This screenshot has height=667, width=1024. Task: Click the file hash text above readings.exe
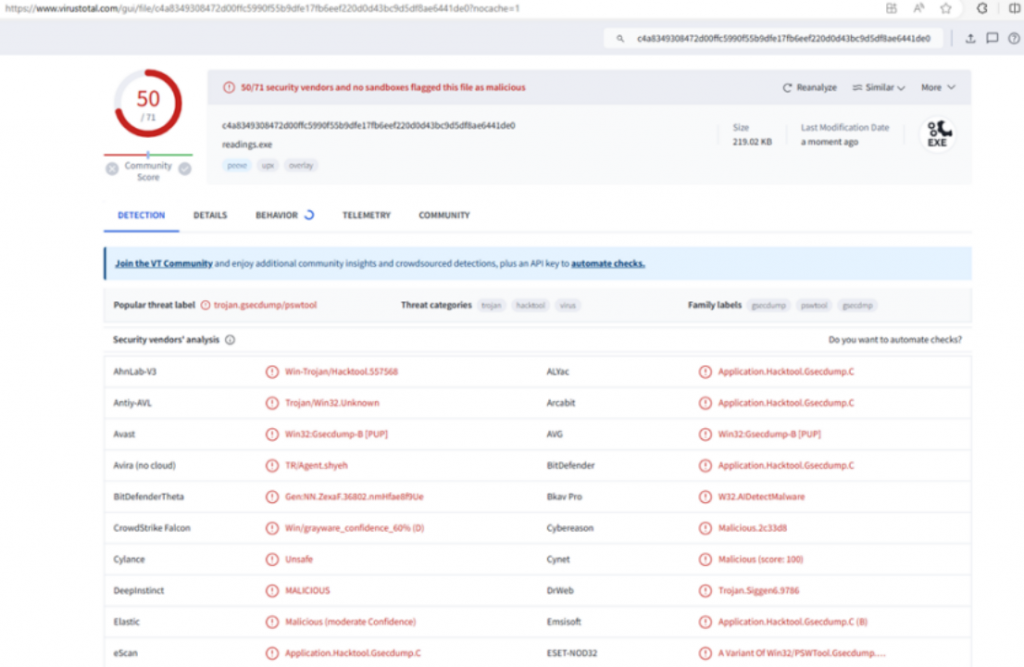368,125
